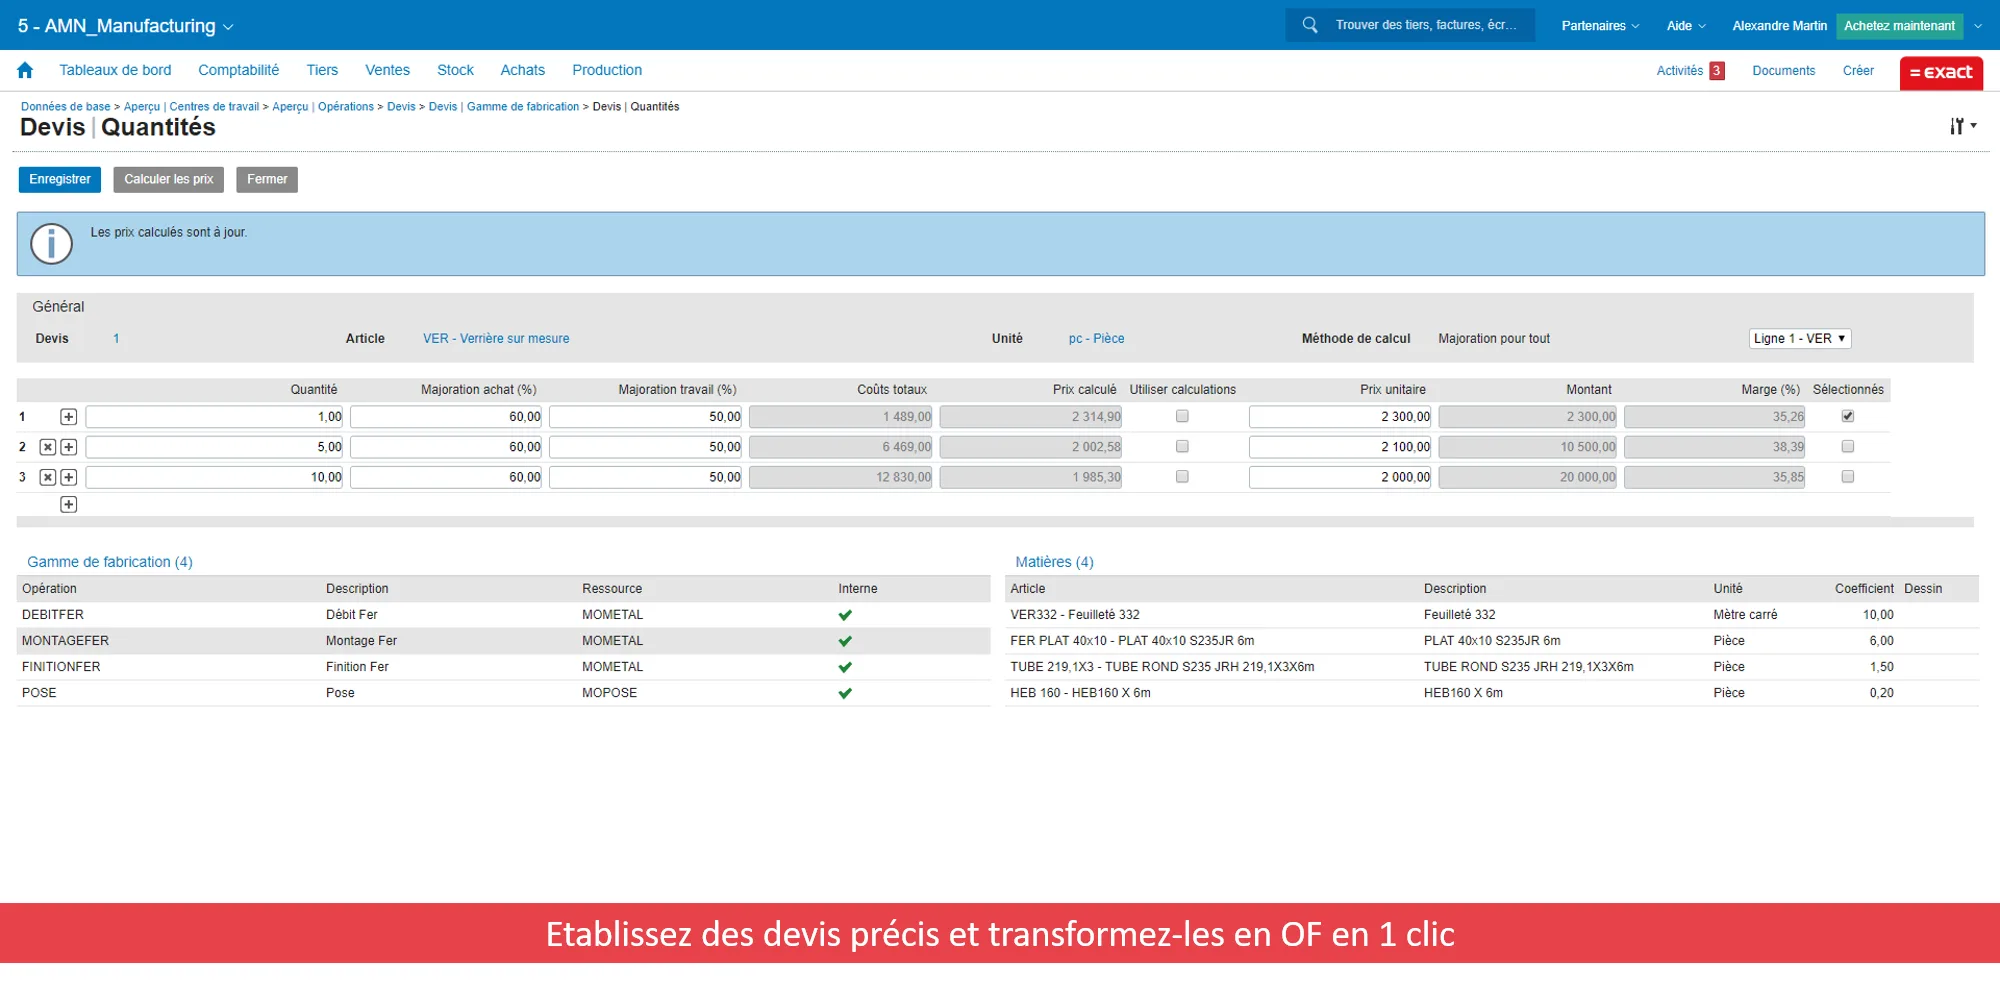Open the Comptabilité menu
The width and height of the screenshot is (2000, 989).
coord(238,70)
